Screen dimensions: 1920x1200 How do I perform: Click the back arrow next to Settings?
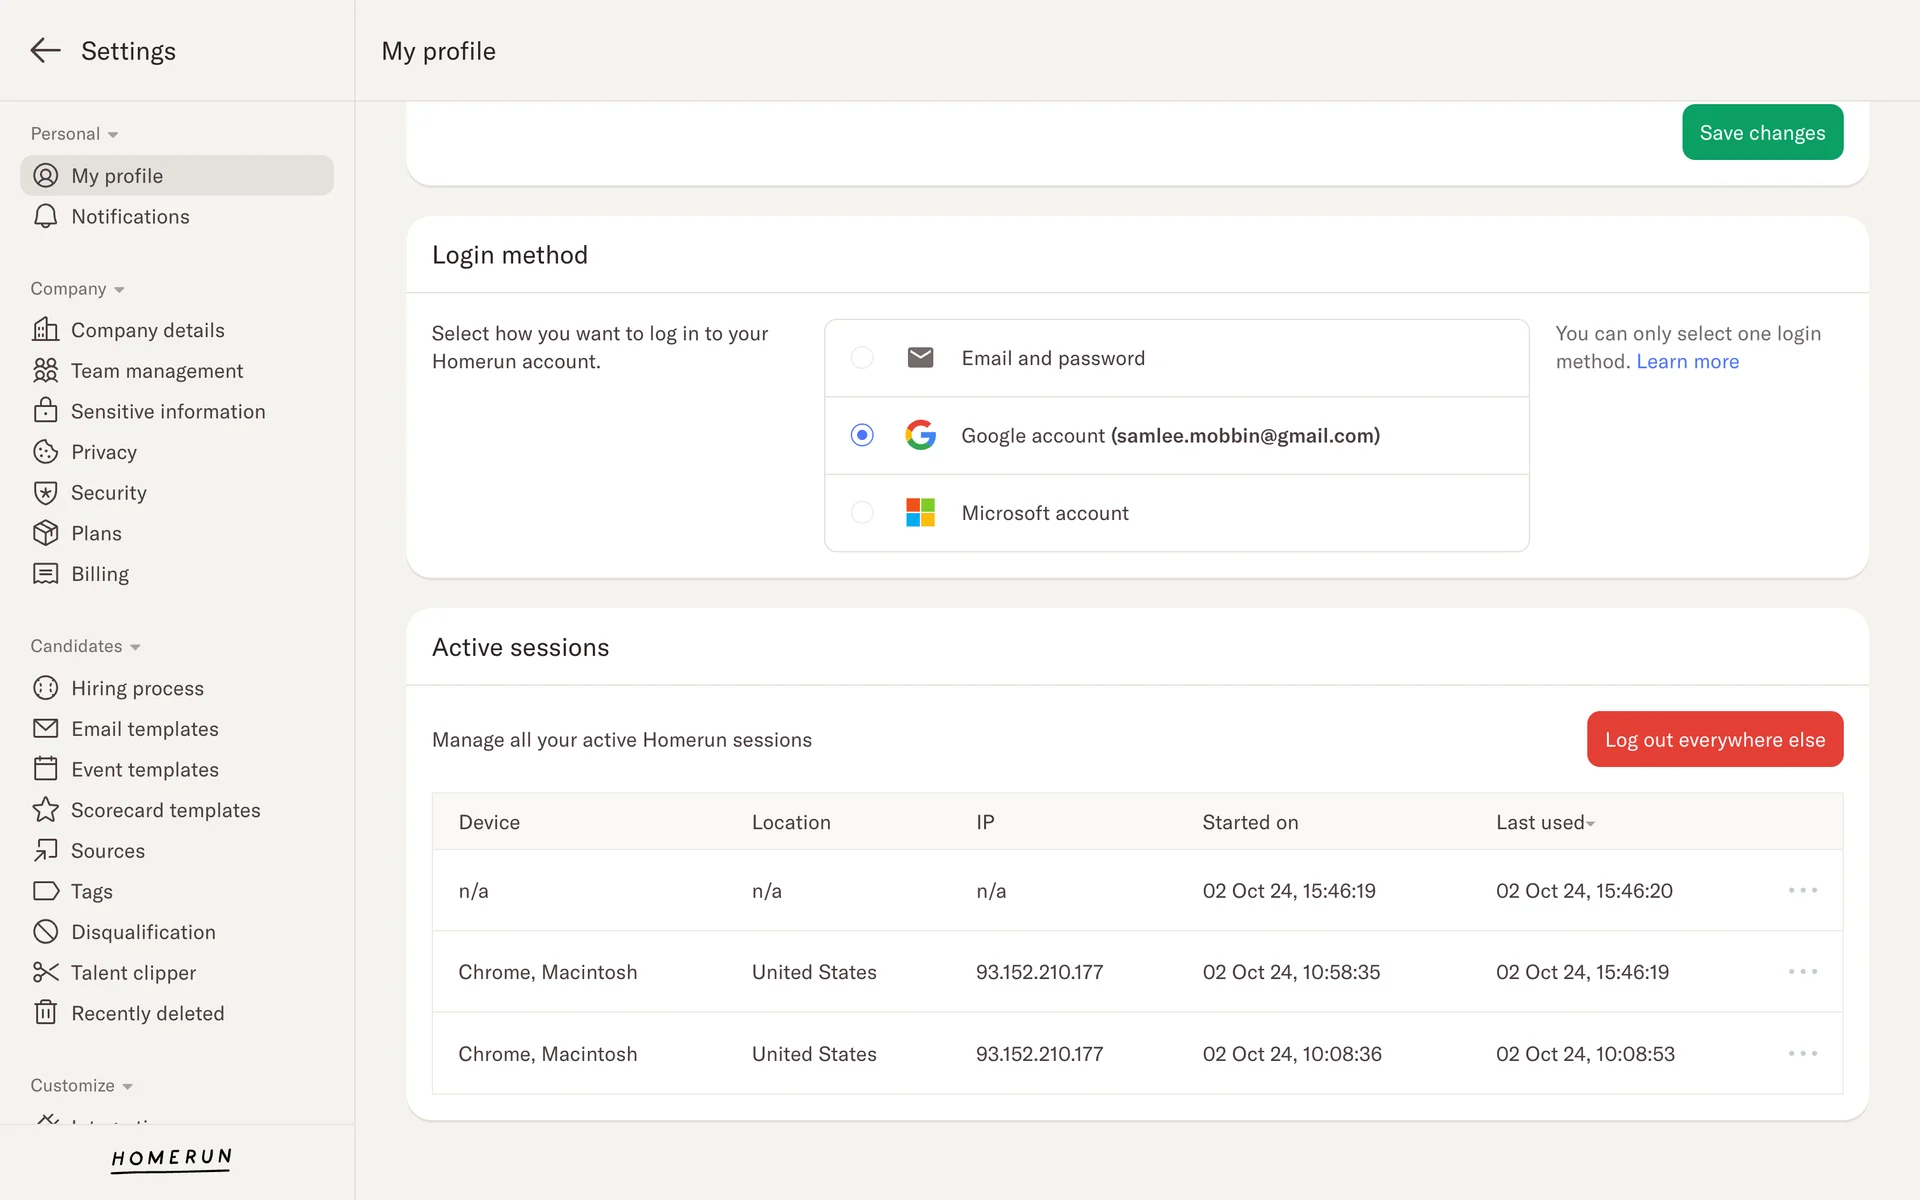[x=45, y=51]
